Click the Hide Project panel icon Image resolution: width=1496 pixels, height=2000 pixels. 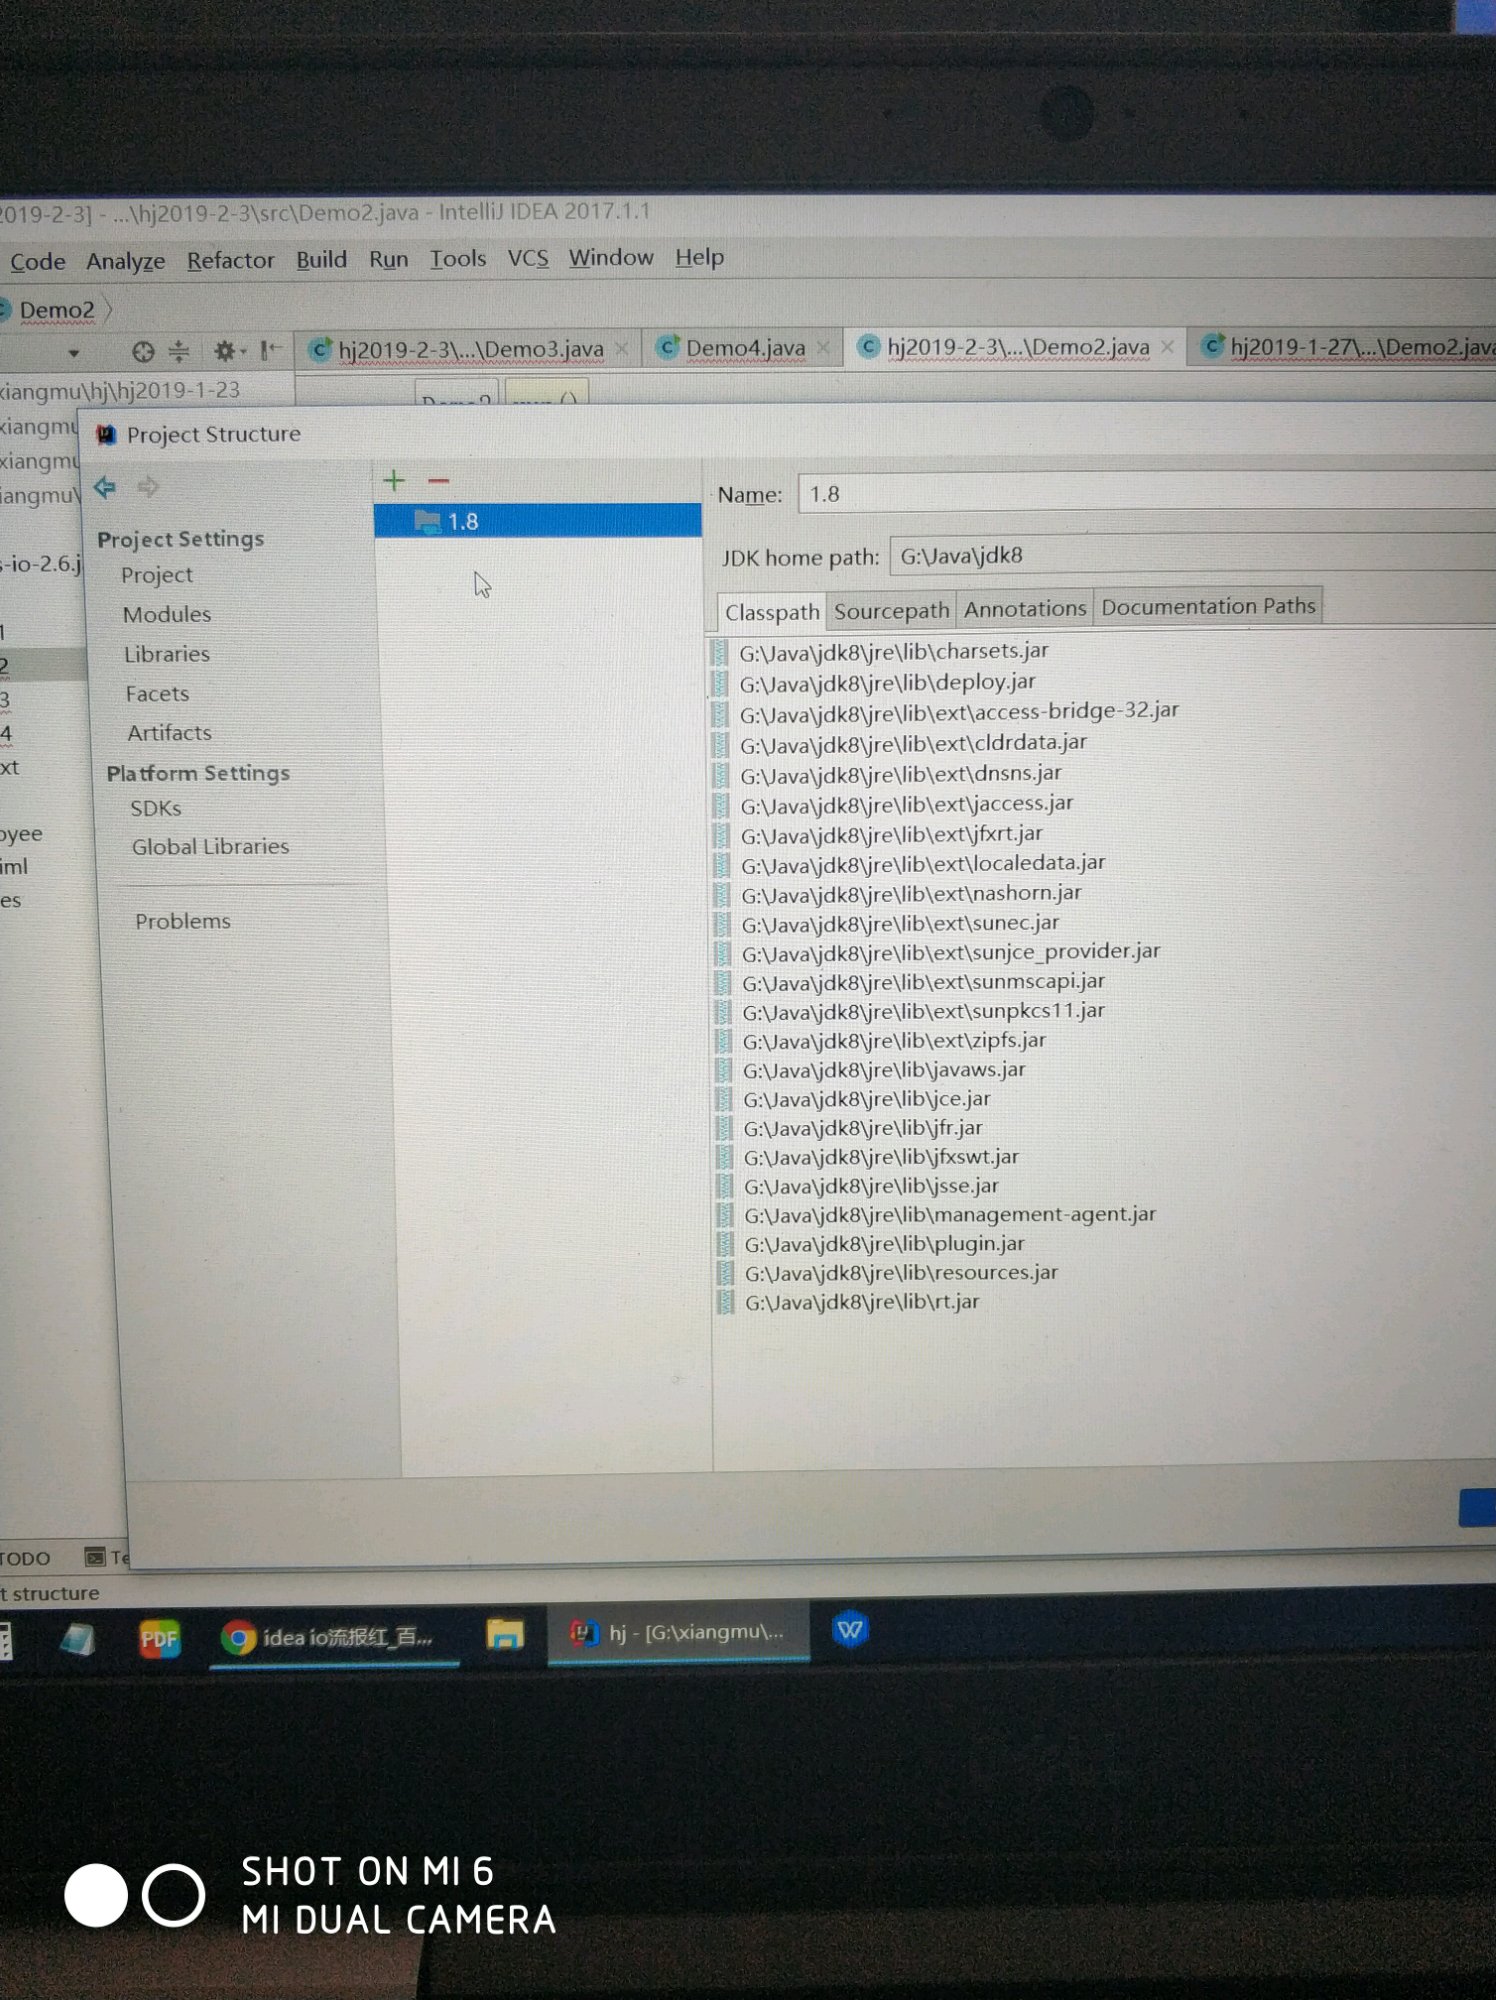tap(269, 350)
